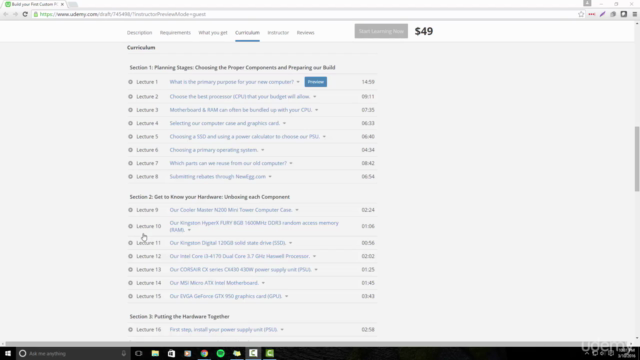The width and height of the screenshot is (640, 360).
Task: Click the vertical page scrollbar thumb
Action: click(x=636, y=158)
